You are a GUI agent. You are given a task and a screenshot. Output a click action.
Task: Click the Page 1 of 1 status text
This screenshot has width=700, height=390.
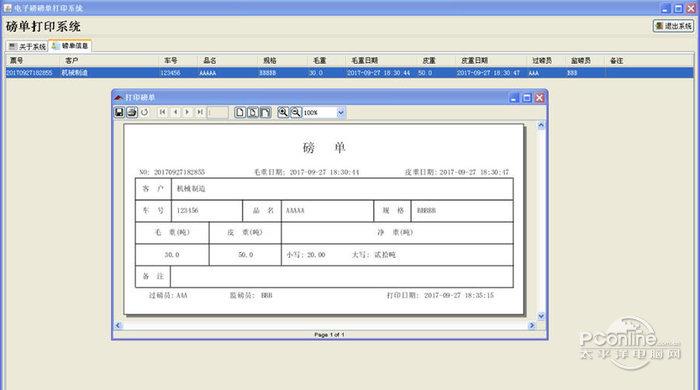pyautogui.click(x=329, y=335)
